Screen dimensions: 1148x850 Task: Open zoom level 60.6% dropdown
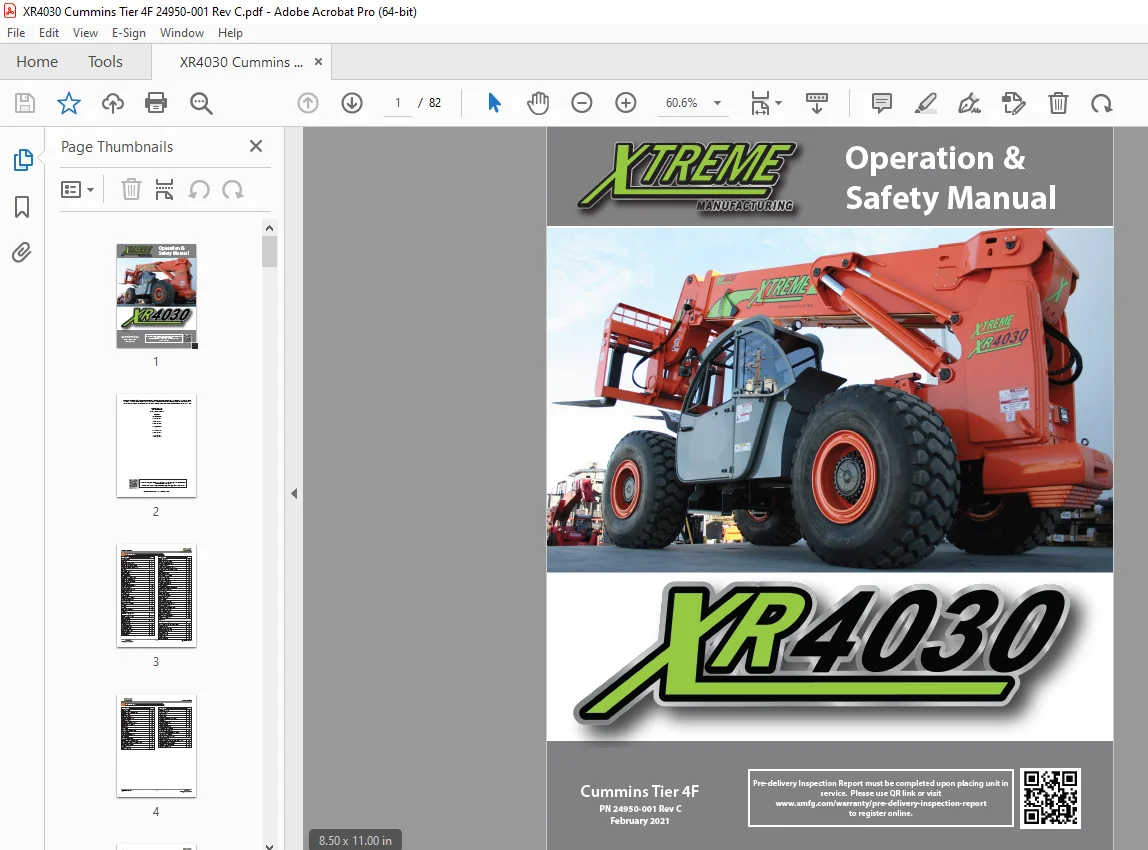point(718,103)
